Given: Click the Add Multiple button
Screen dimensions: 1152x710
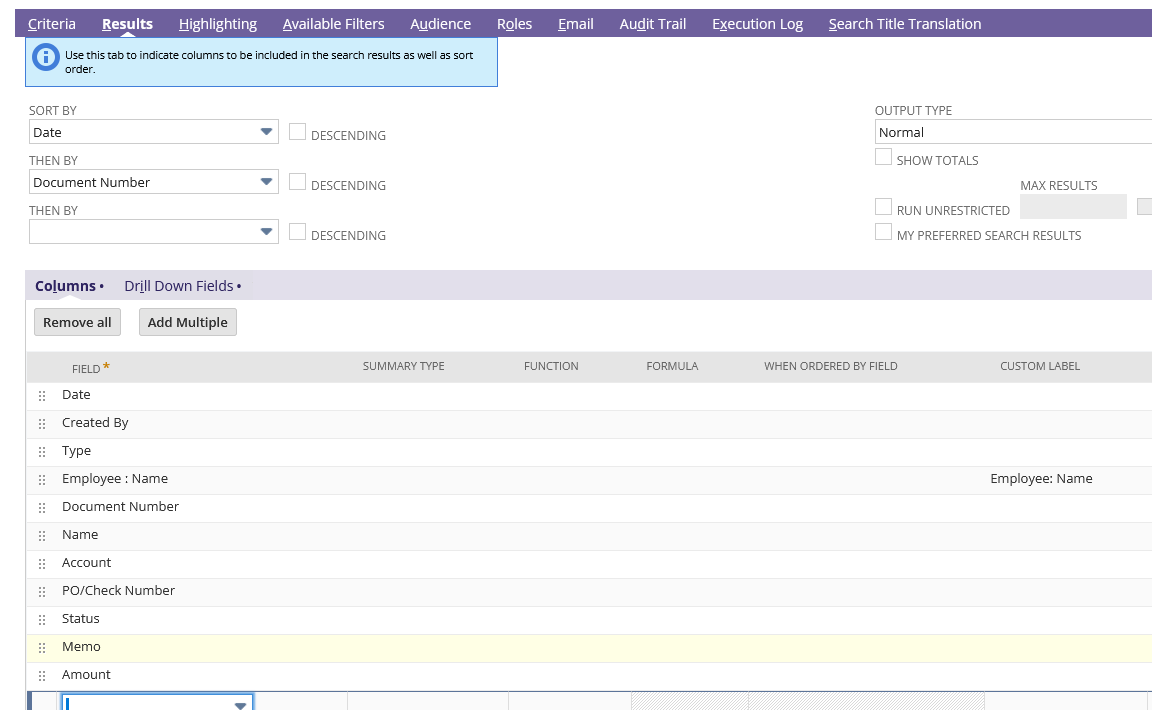Looking at the screenshot, I should 187,322.
